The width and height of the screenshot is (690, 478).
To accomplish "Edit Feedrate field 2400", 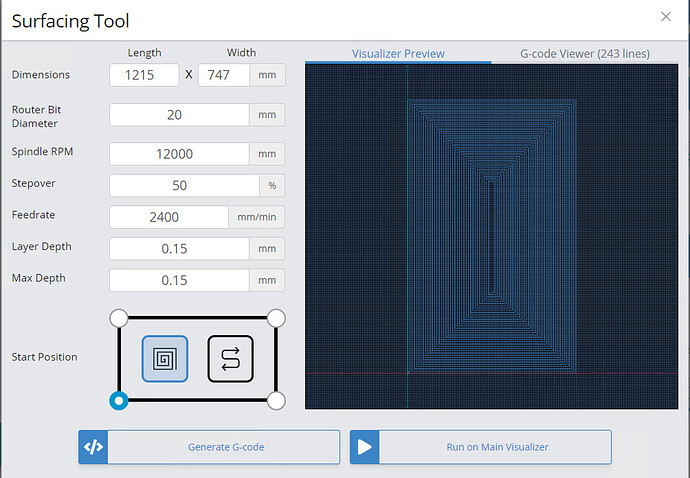I will [x=169, y=217].
